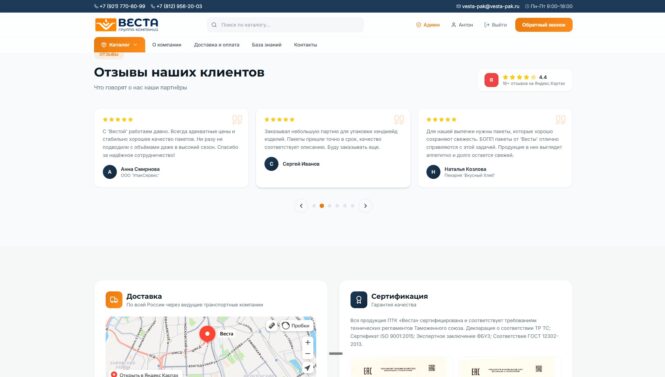Click the orange Обратный звонок button

(543, 25)
